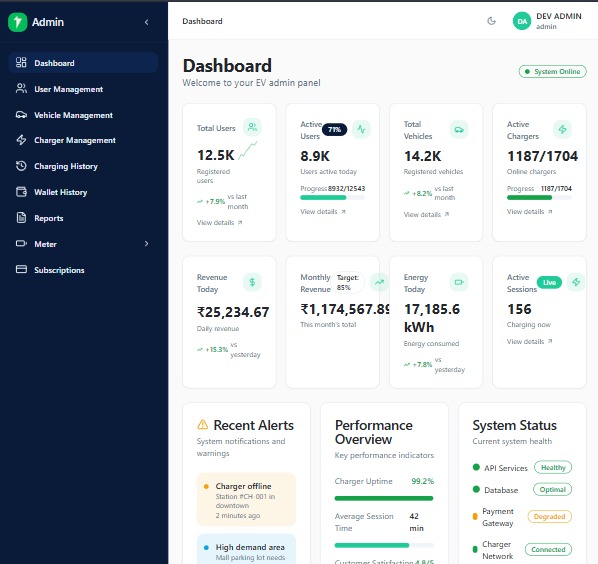This screenshot has width=598, height=564.
Task: Click the Vehicle Management car icon
Action: tap(21, 114)
